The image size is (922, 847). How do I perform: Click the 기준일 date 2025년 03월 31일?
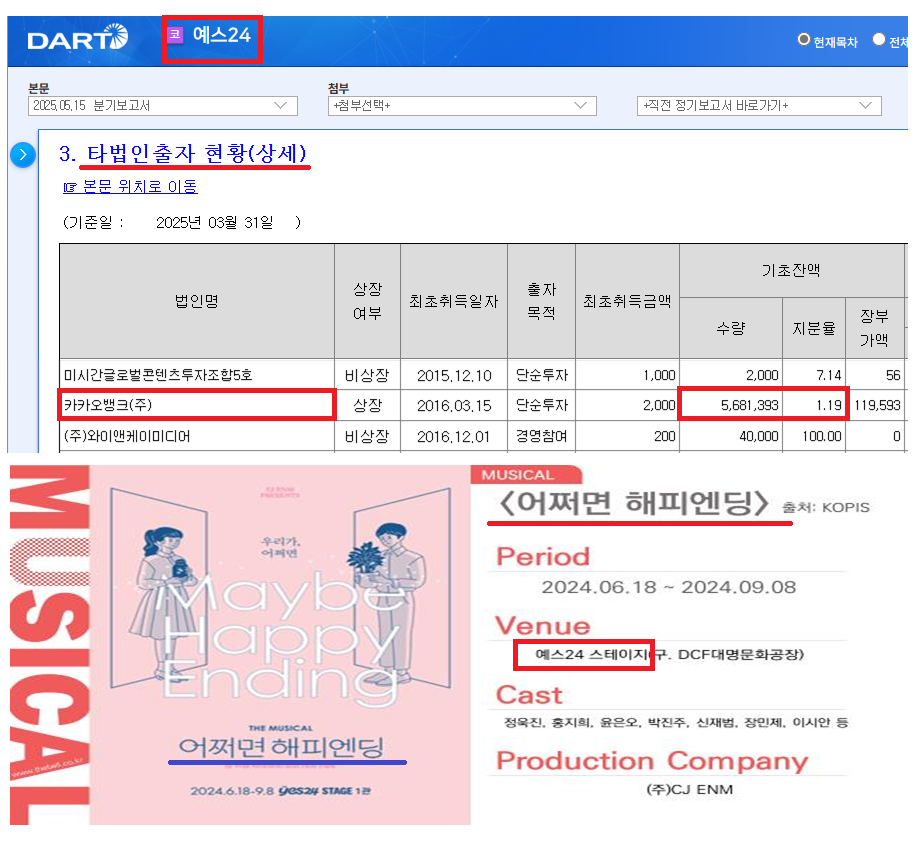point(215,222)
